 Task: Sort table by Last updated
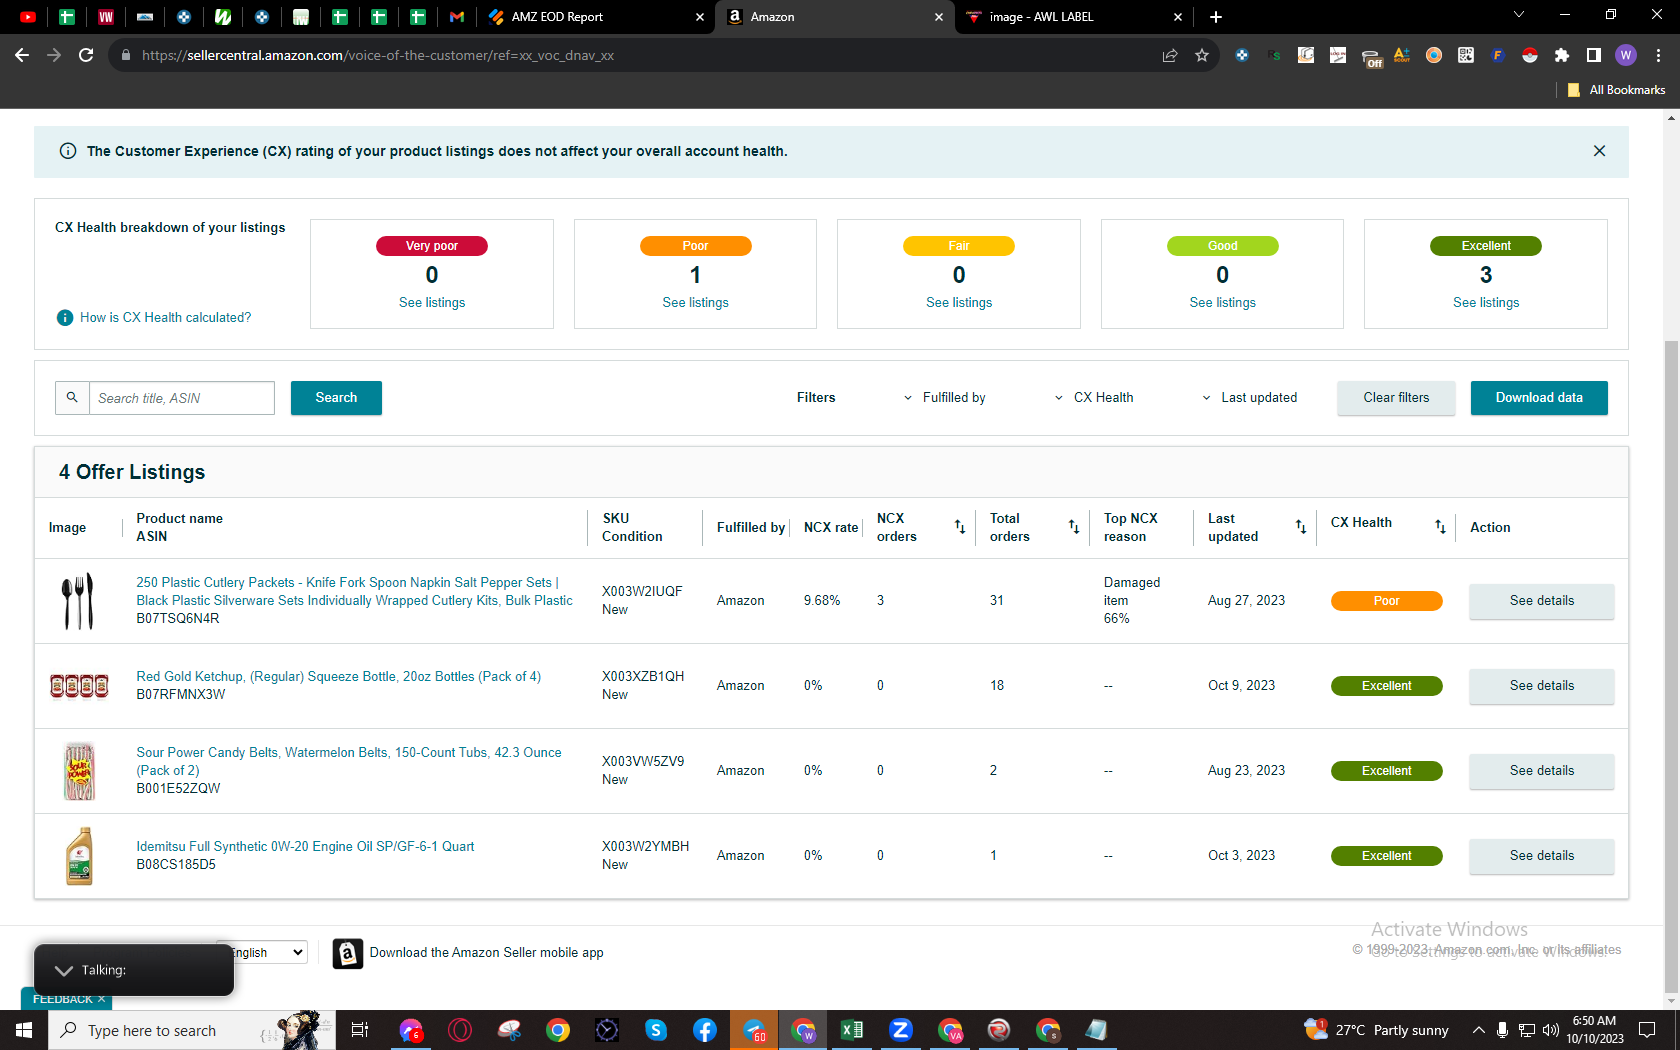1301,527
